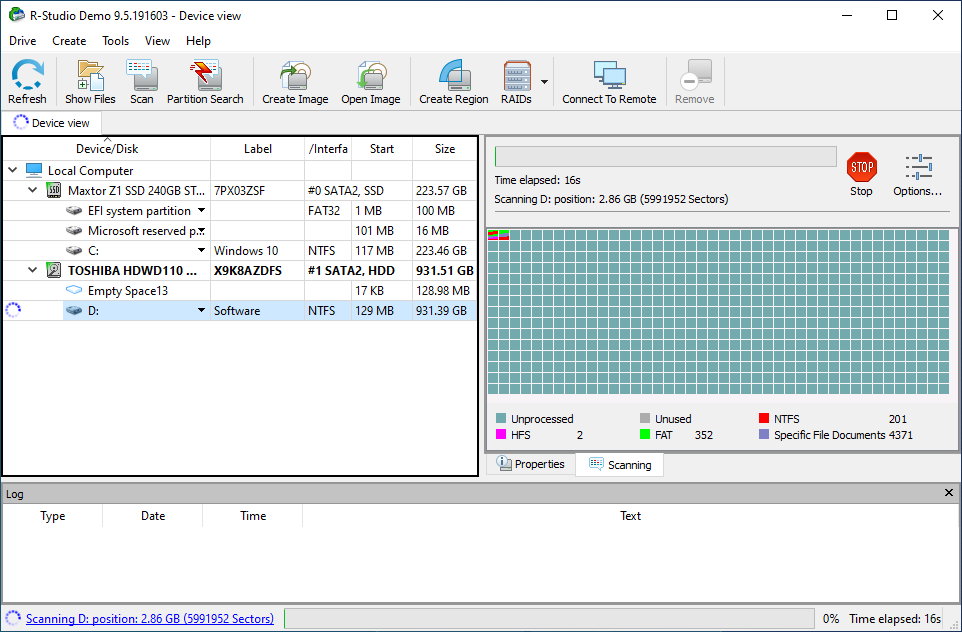Select the EFI system partition row
962x632 pixels.
[139, 211]
